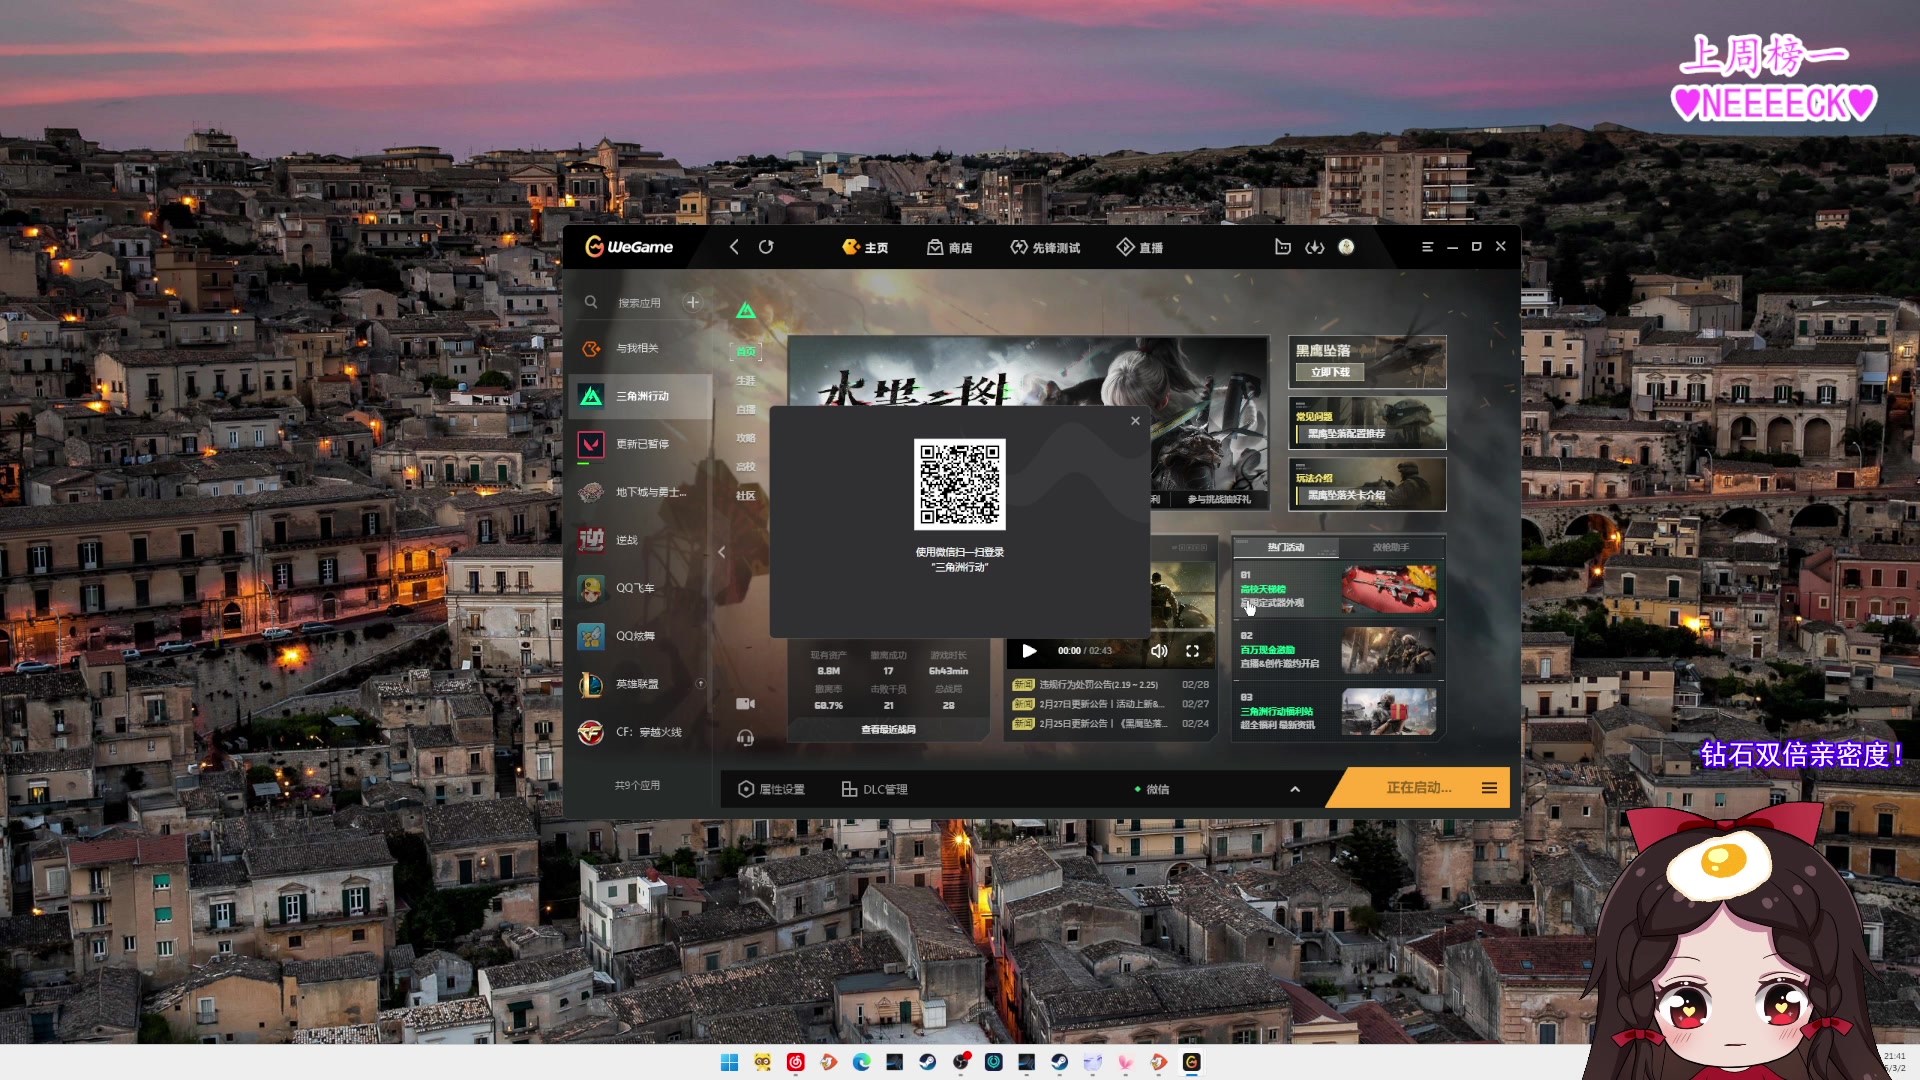Enter video fullscreen mode
This screenshot has width=1920, height=1080.
coord(1192,651)
